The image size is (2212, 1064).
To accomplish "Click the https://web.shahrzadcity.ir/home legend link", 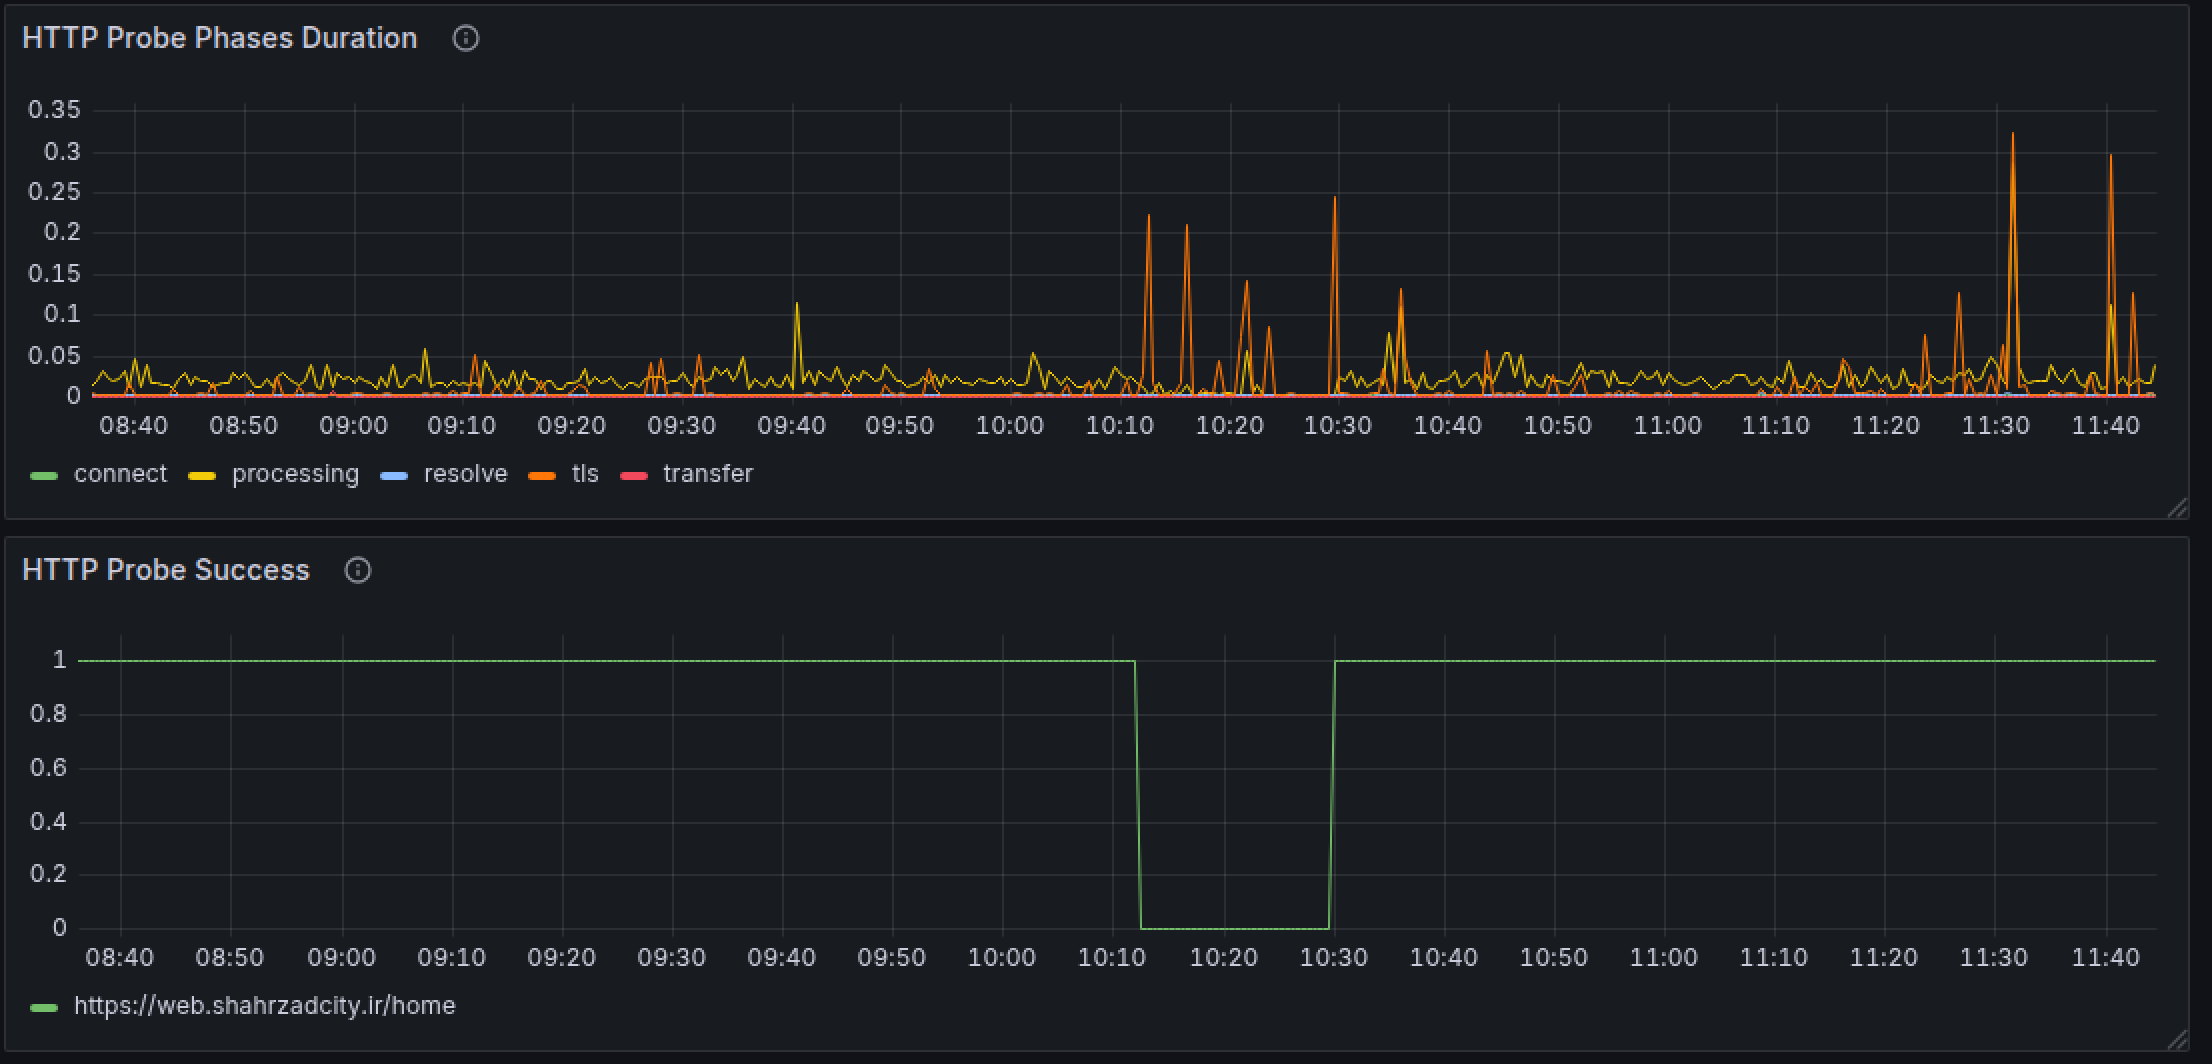I will click(263, 1006).
